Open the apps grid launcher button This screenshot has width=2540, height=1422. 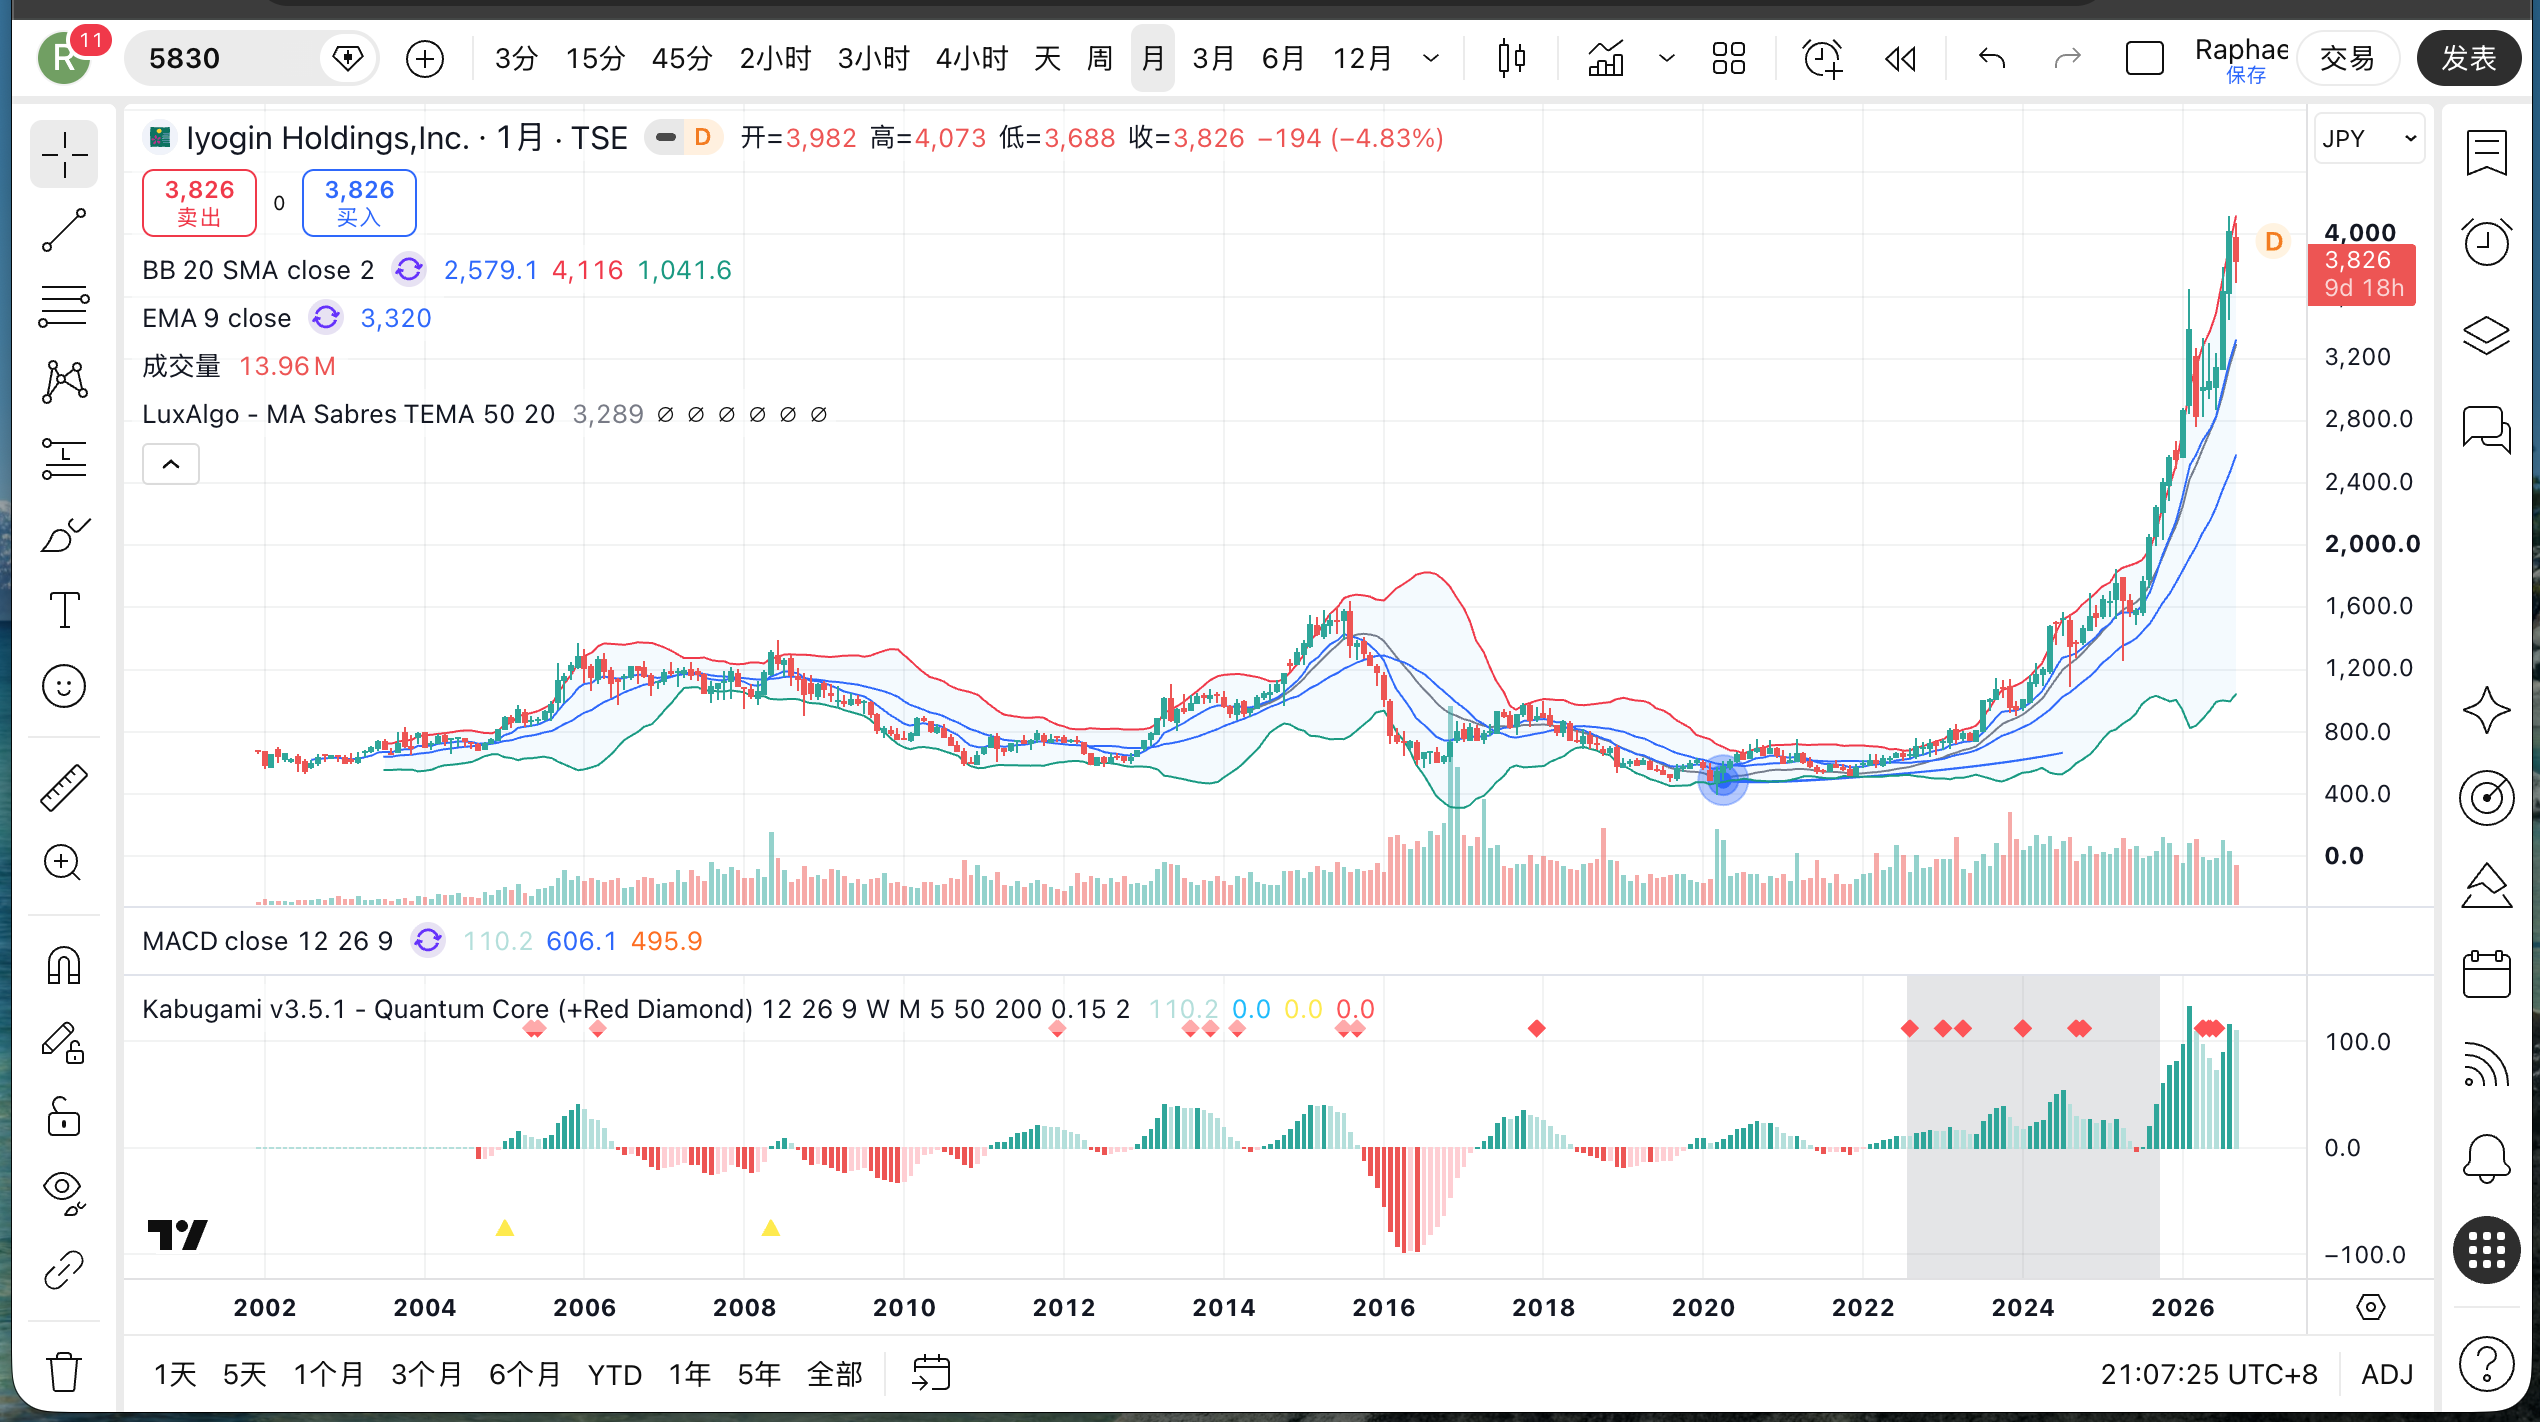2486,1251
